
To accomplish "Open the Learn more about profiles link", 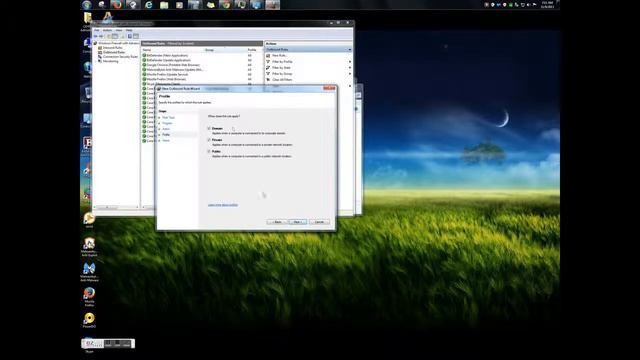I will click(x=223, y=205).
